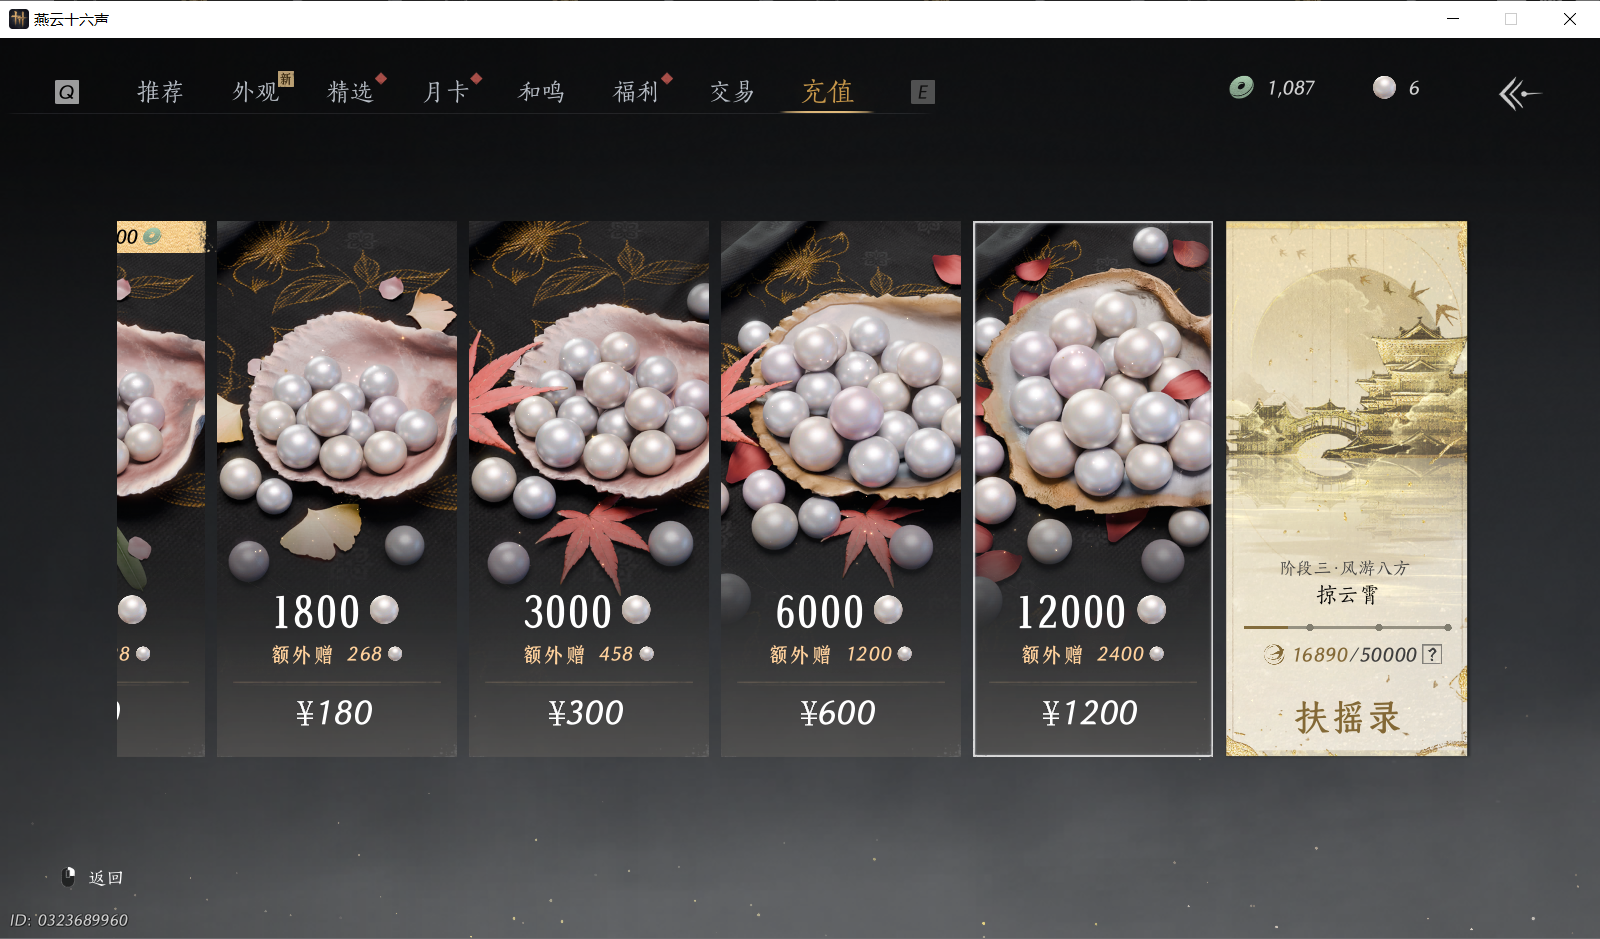Select the 月卡 tab
This screenshot has width=1600, height=939.
pos(446,92)
